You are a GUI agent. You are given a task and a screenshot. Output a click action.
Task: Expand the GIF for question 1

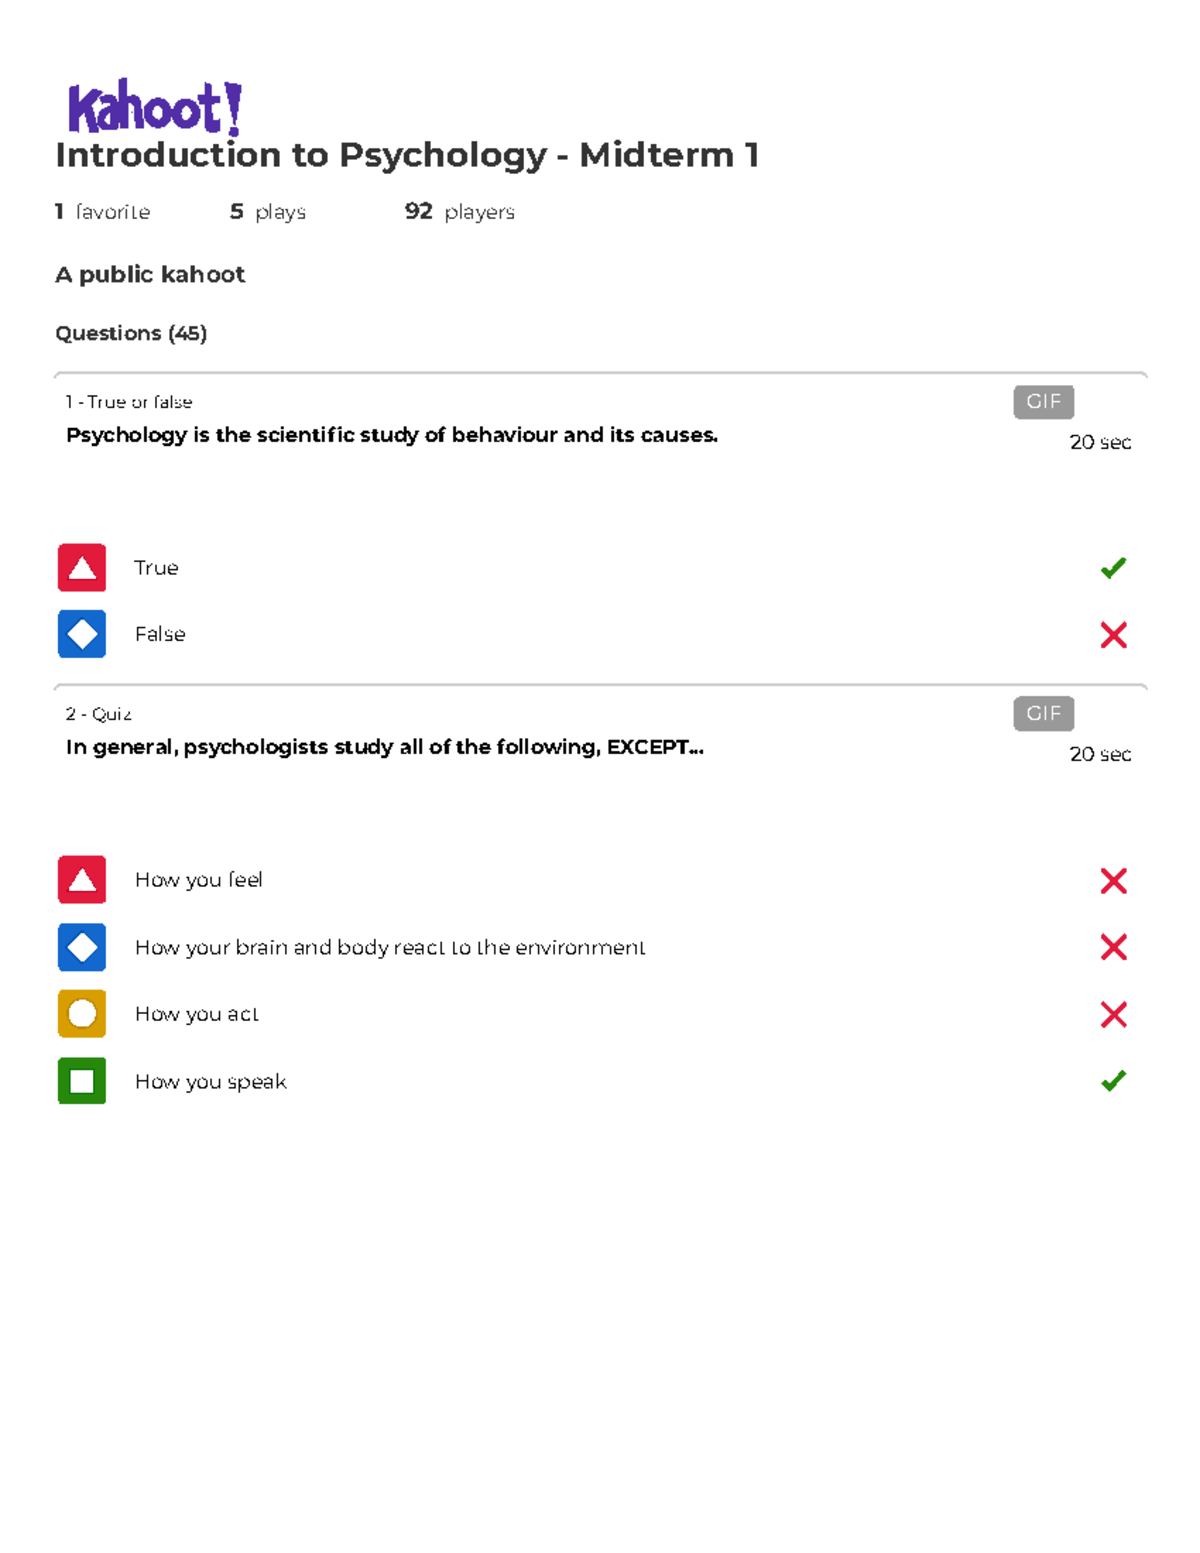click(x=1044, y=401)
